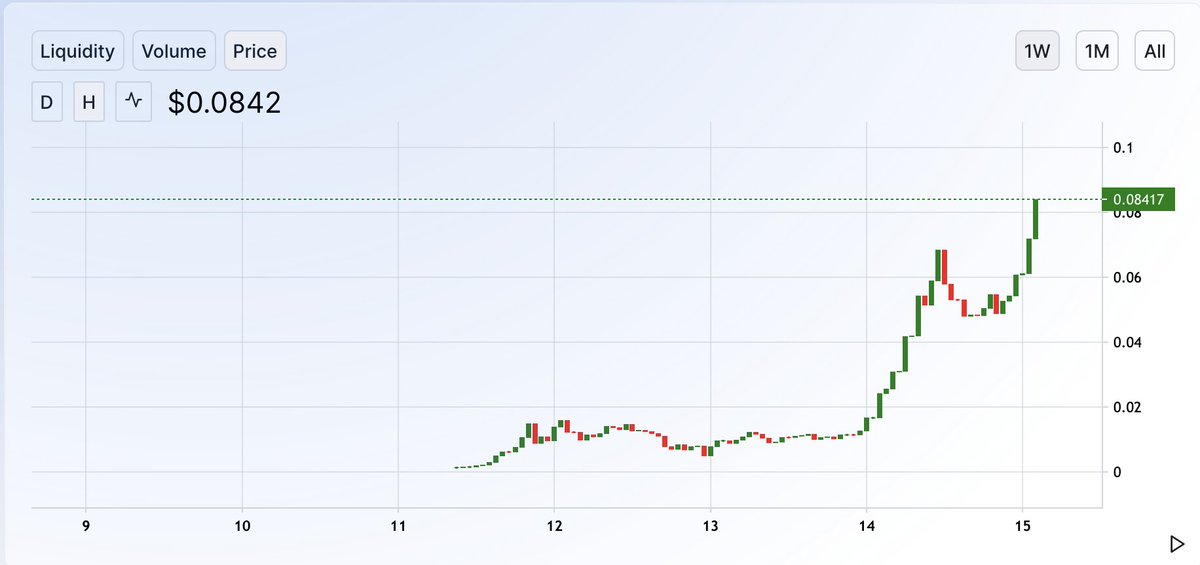Set time range to 1M
Image resolution: width=1200 pixels, height=565 pixels.
1097,52
